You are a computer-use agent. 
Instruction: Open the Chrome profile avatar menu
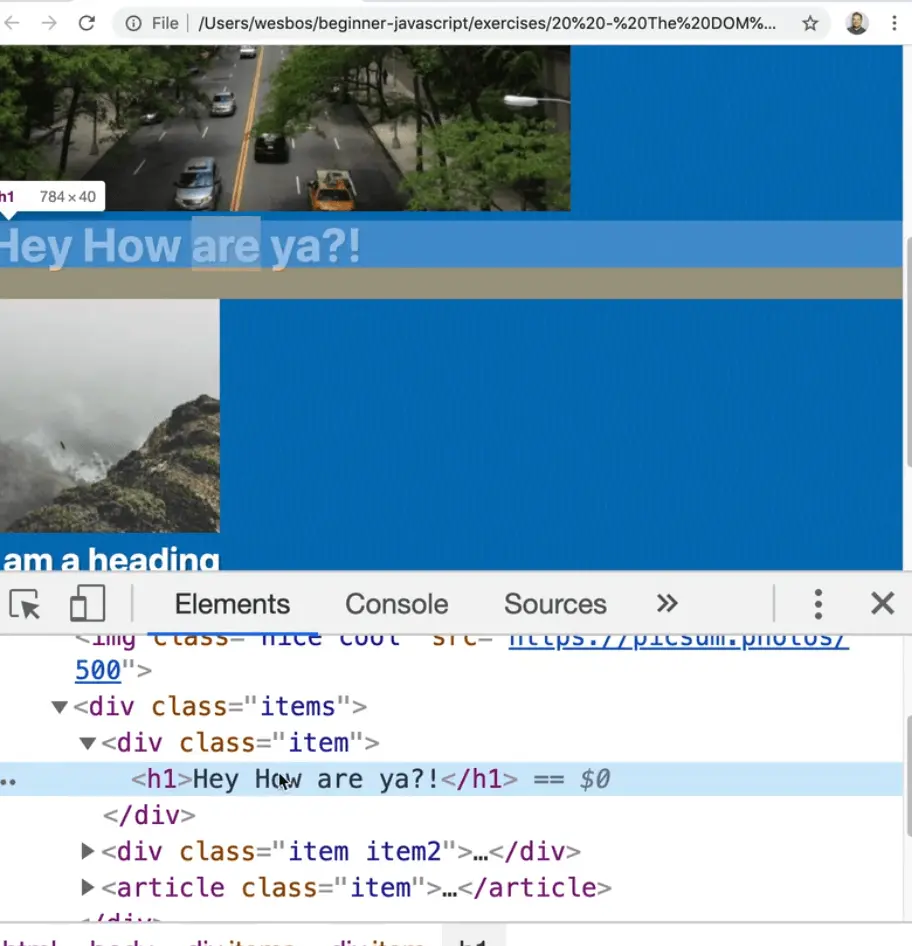coord(856,23)
